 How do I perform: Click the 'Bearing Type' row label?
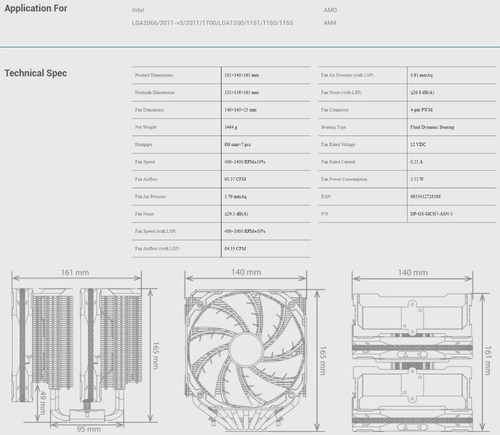point(333,127)
